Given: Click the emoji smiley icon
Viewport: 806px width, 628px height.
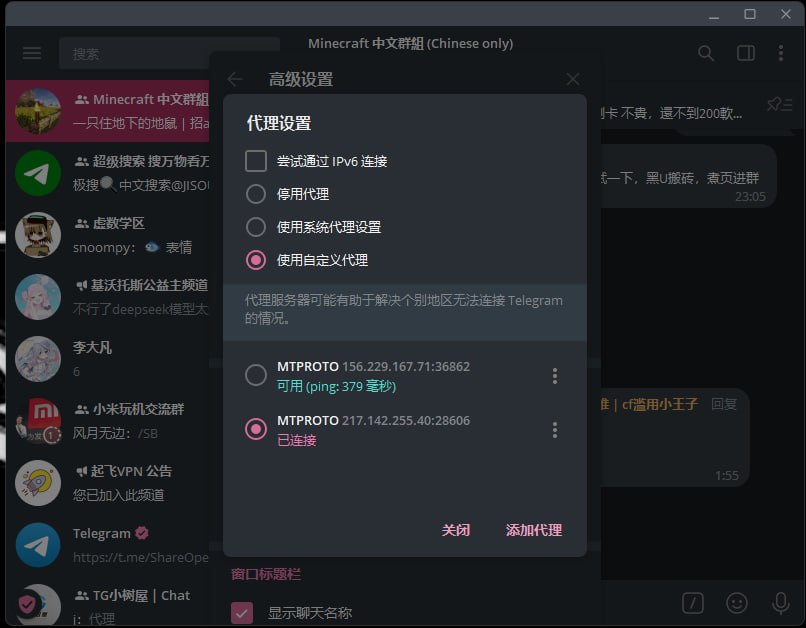Looking at the screenshot, I should tap(737, 602).
